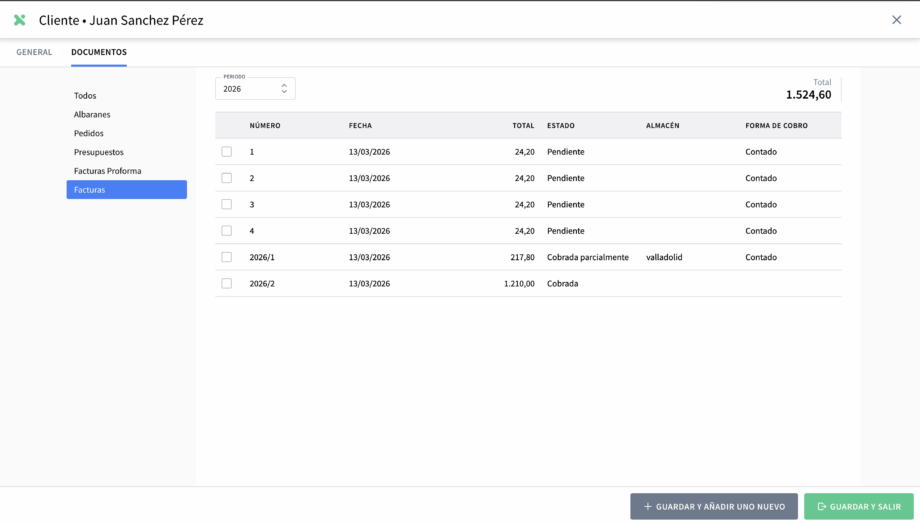Image resolution: width=920 pixels, height=524 pixels.
Task: Open the Presupuestos section
Action: click(x=99, y=152)
